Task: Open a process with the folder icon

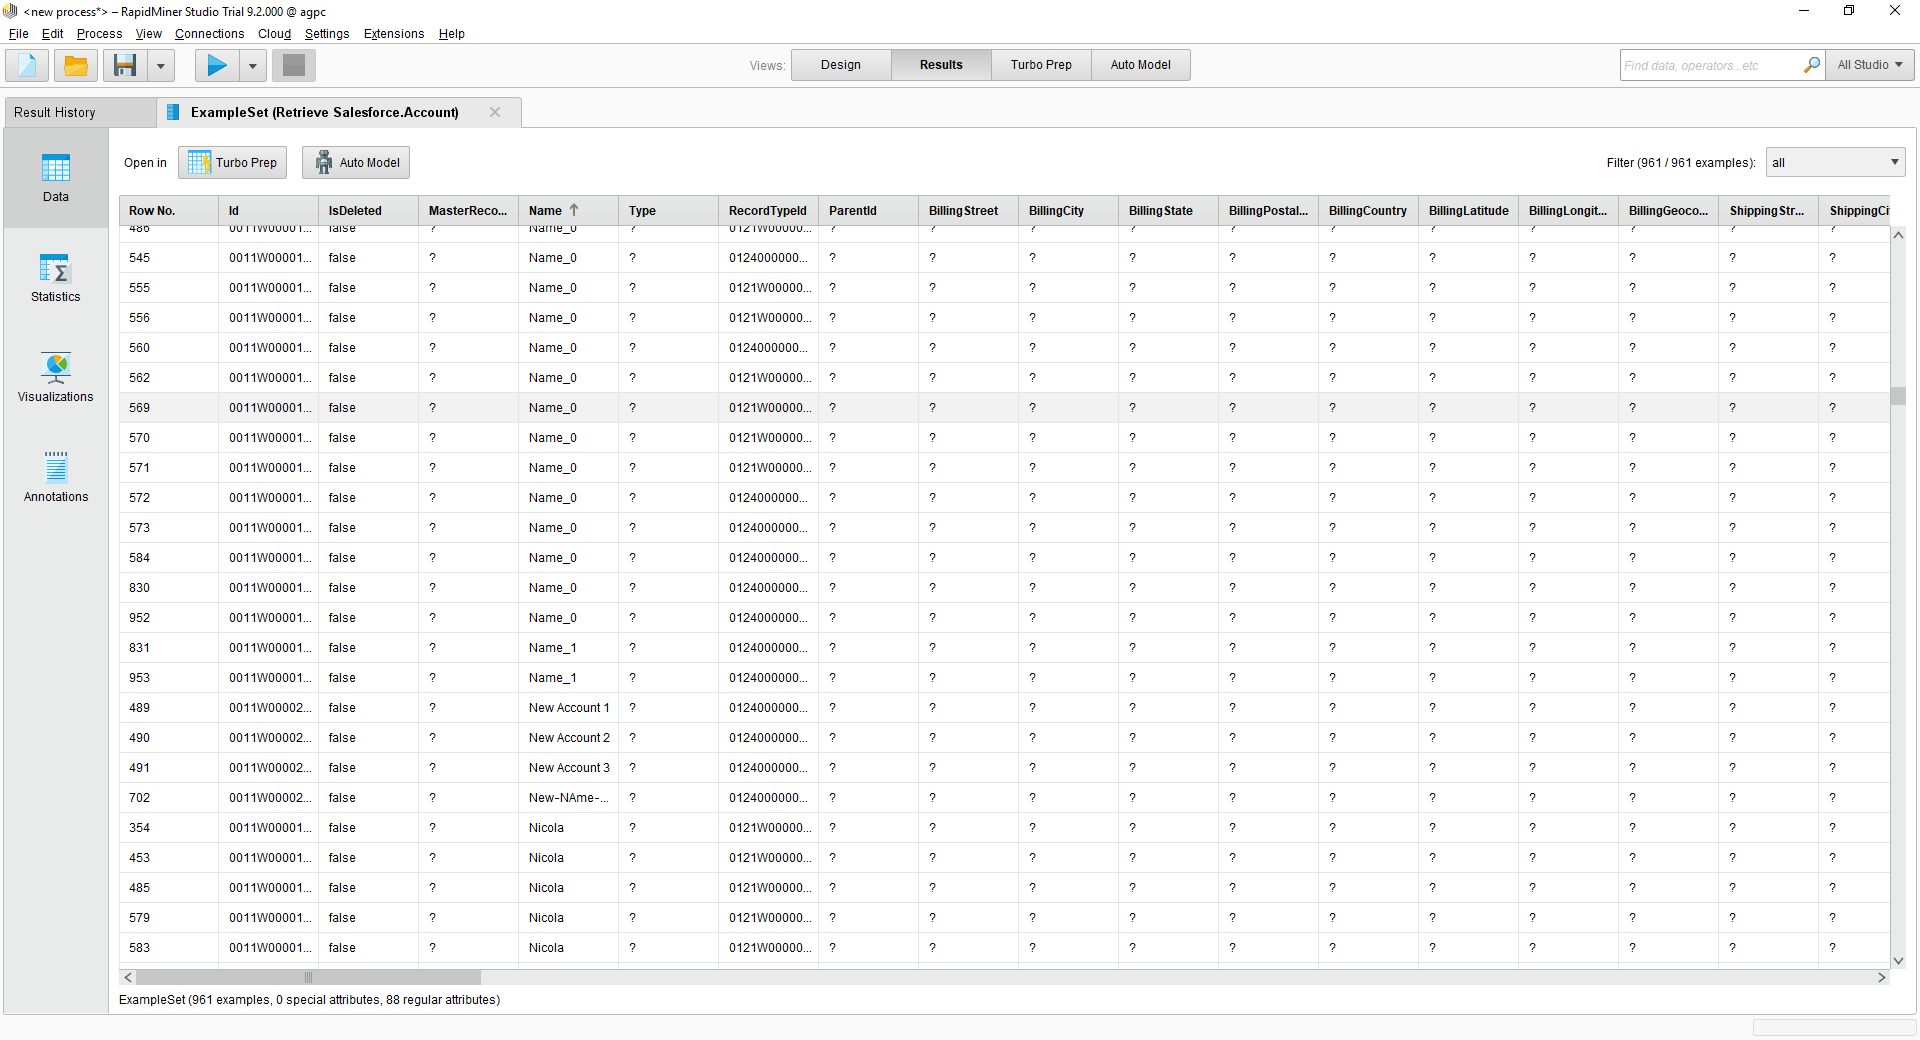Action: 75,65
